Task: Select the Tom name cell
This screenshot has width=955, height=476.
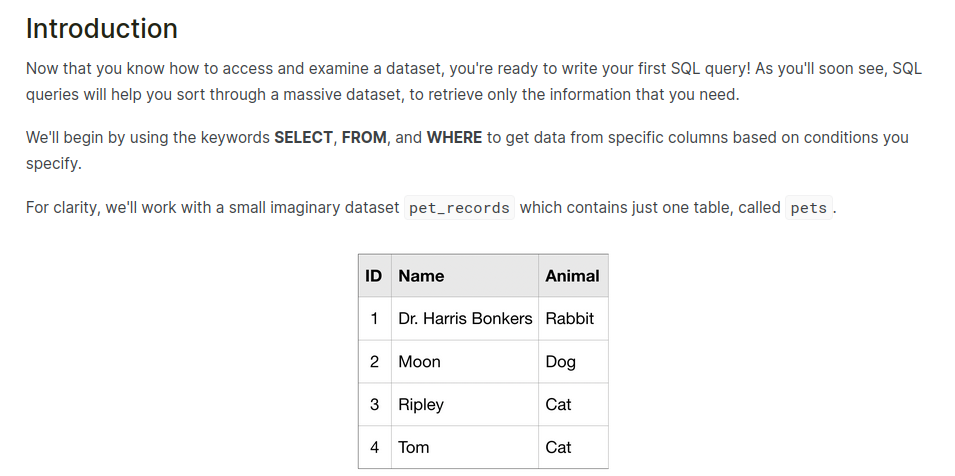Action: [414, 448]
